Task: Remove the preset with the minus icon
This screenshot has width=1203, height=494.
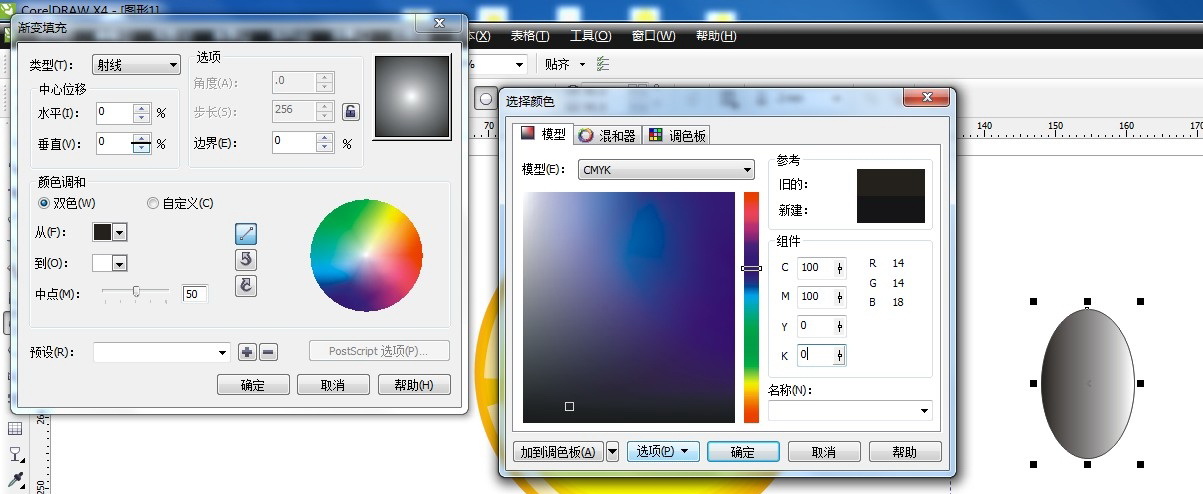Action: coord(268,352)
